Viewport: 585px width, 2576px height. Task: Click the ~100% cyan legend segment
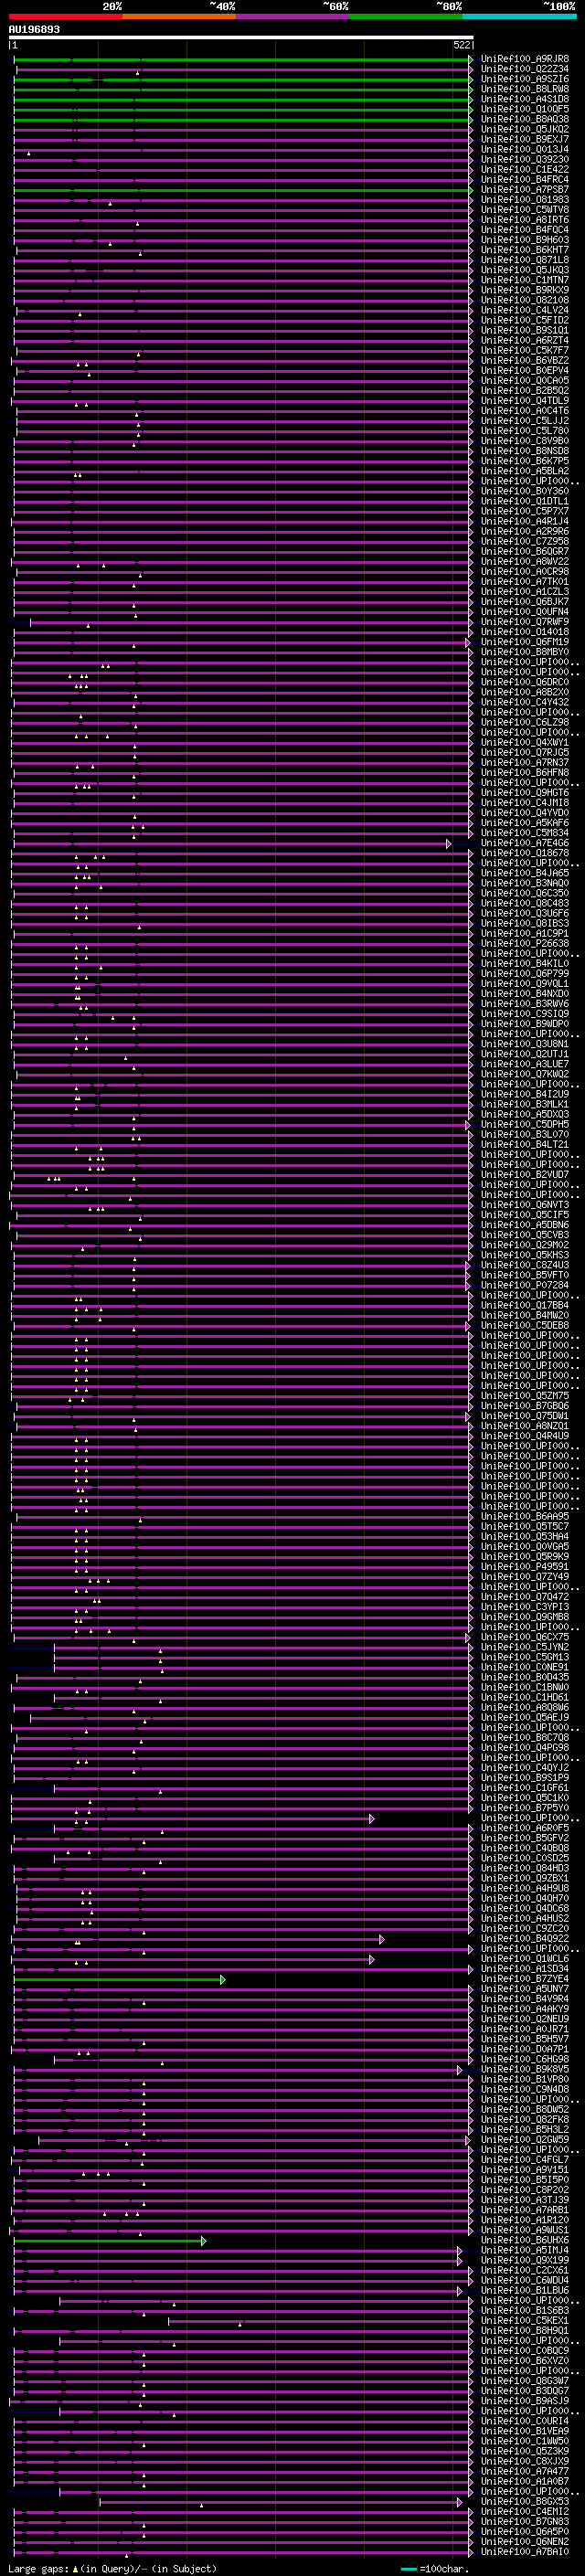pos(518,16)
